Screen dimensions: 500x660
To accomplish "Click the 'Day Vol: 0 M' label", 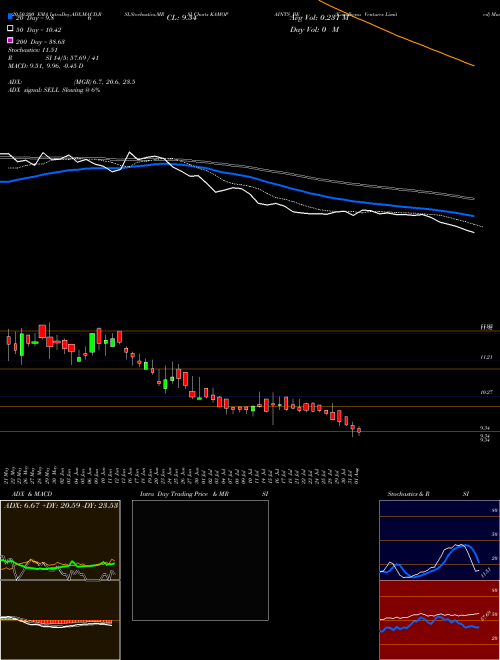I will tap(314, 29).
